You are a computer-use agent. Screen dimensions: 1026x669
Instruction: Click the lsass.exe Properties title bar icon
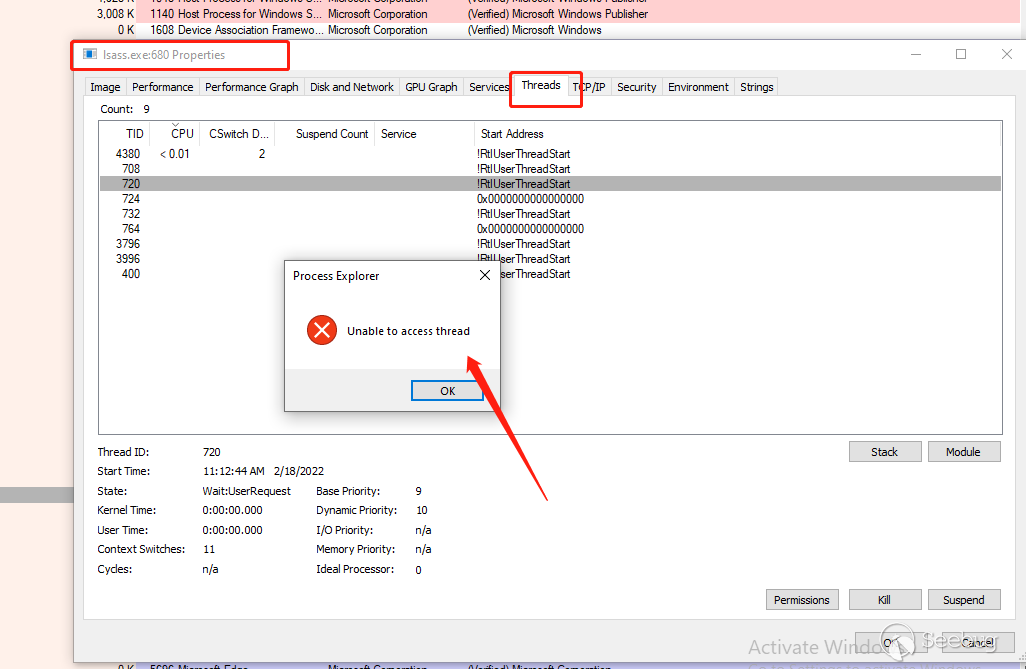pos(90,54)
